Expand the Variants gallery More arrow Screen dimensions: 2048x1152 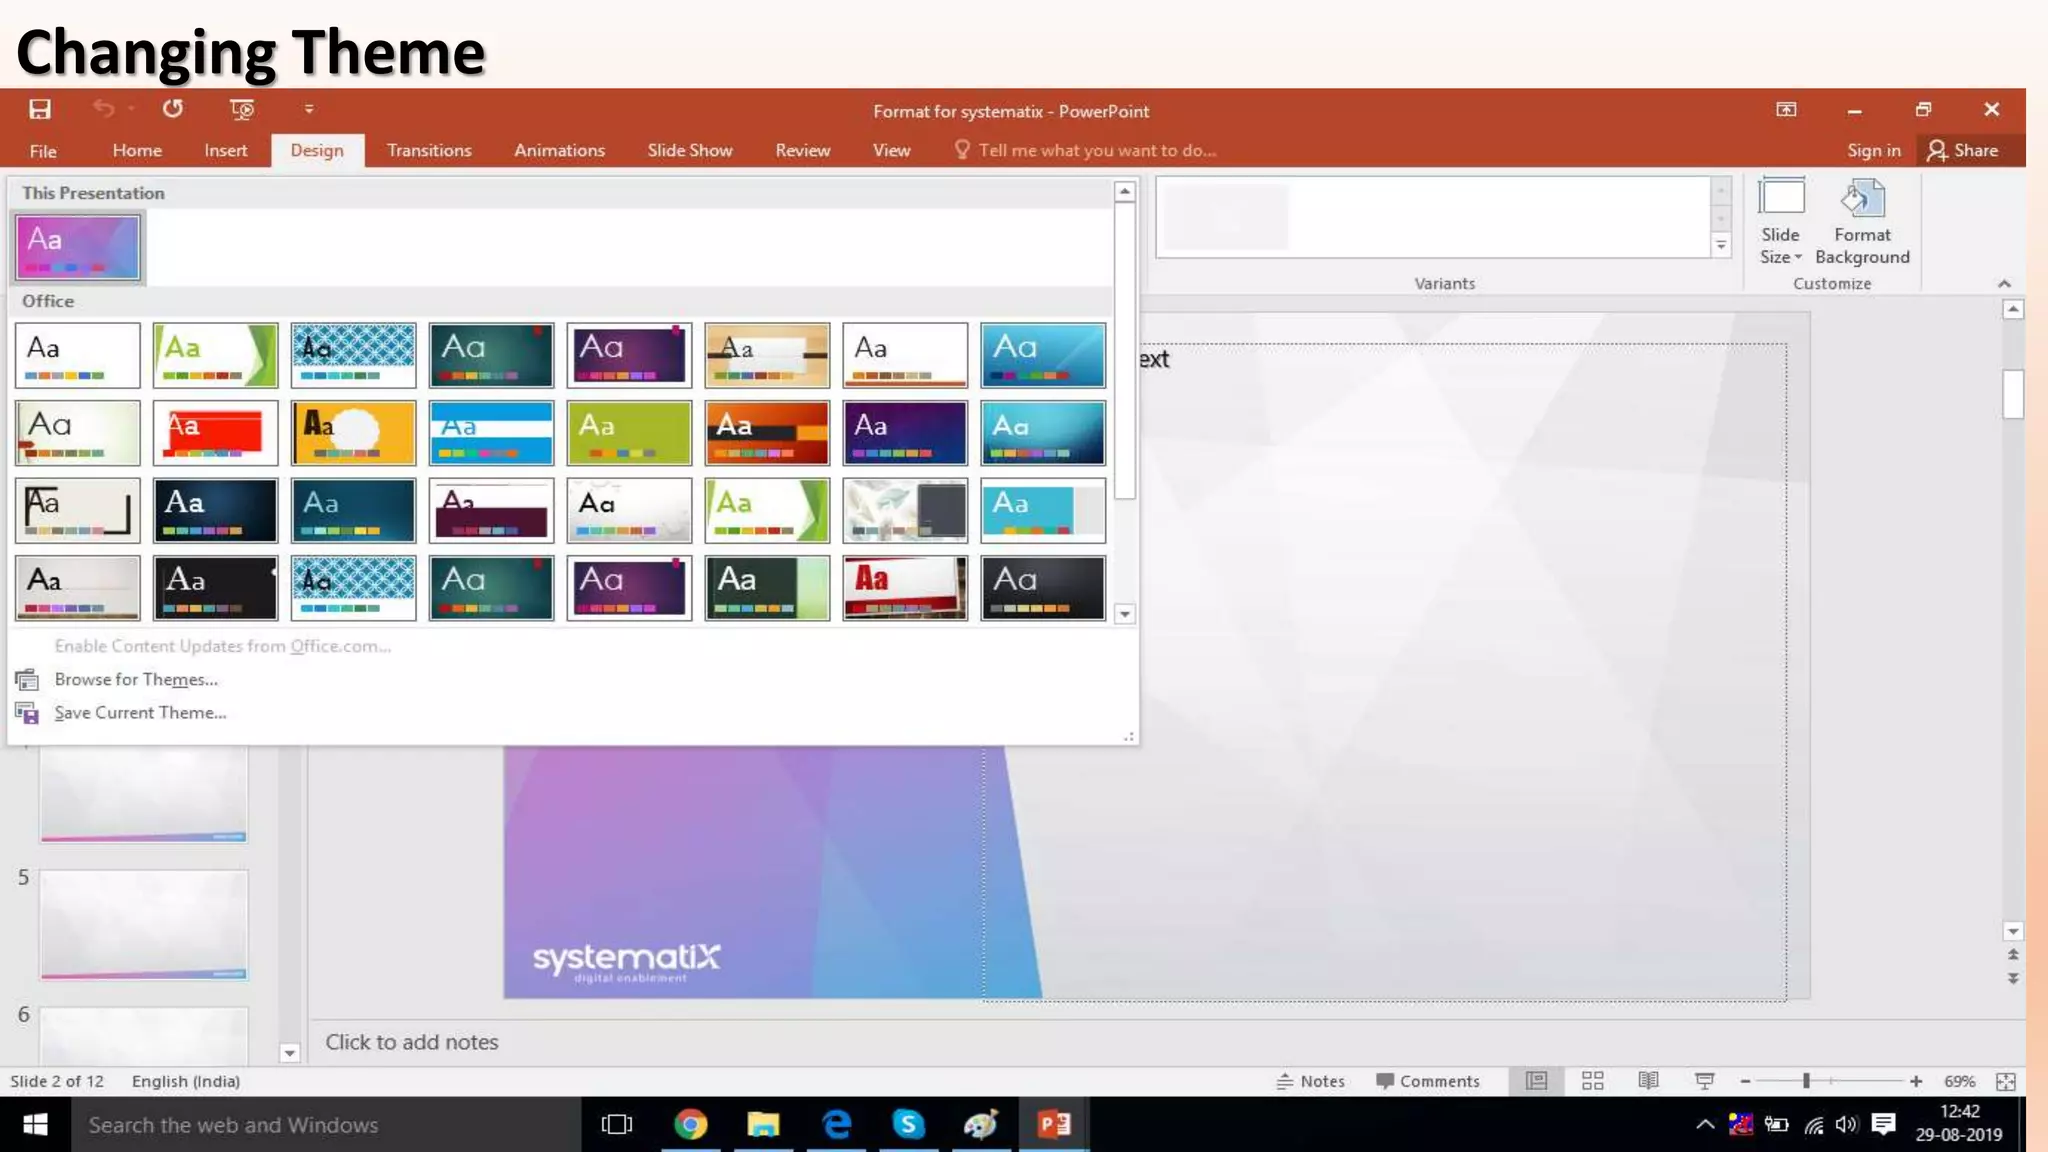(x=1721, y=245)
